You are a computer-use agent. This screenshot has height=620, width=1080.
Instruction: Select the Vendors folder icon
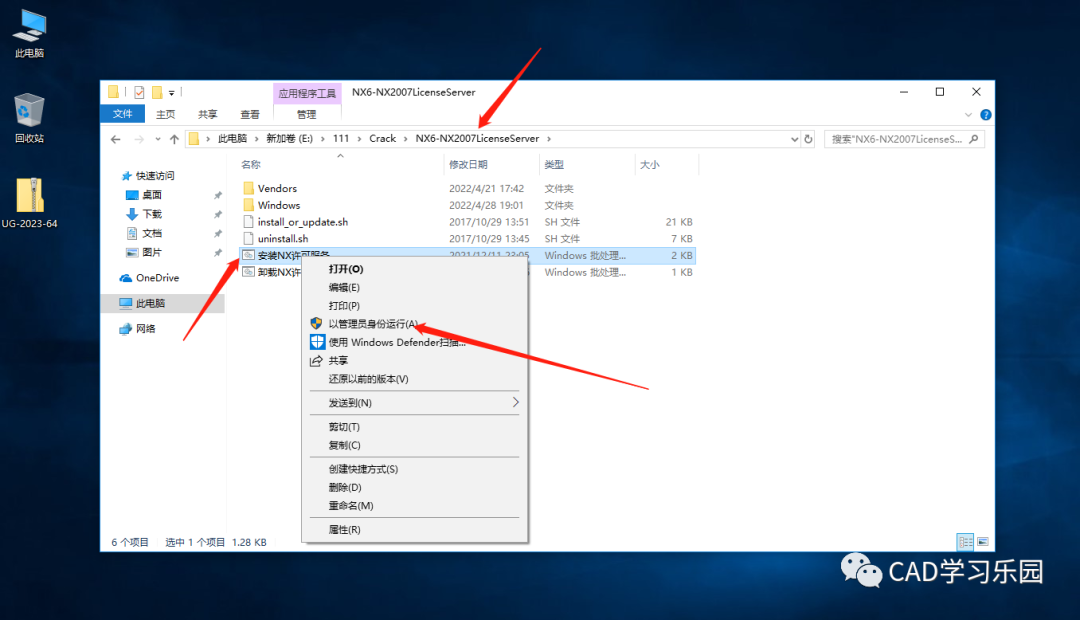pyautogui.click(x=249, y=188)
